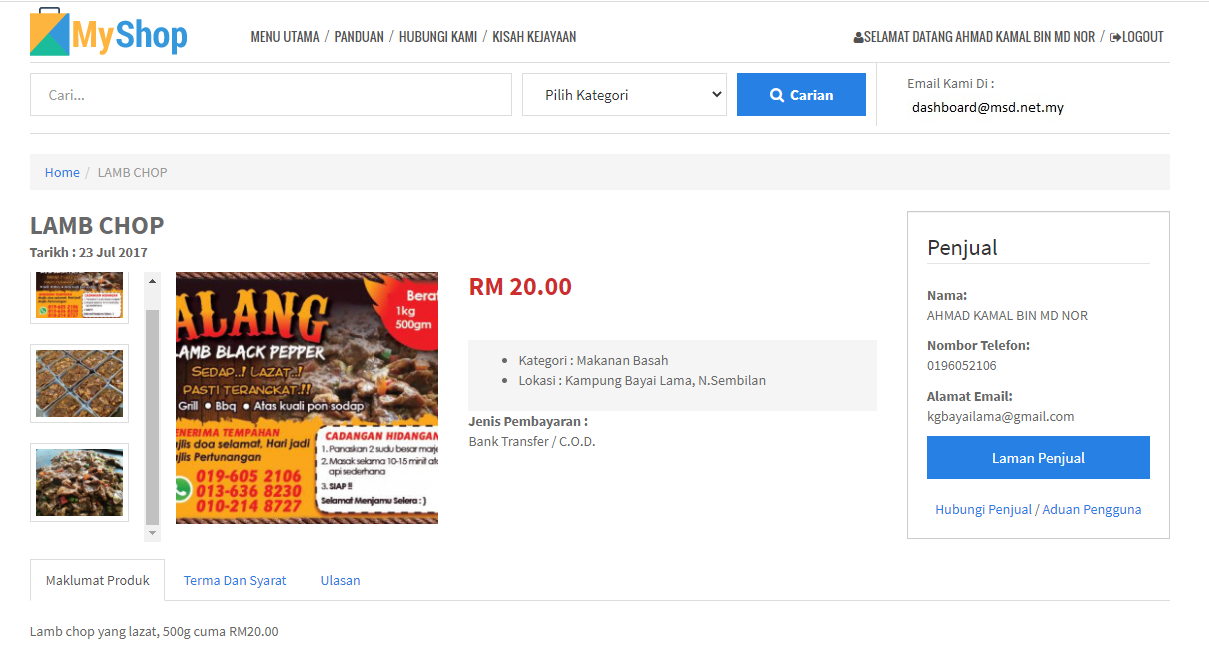Click the thumbnail list scroll up arrow
Viewport: 1209px width, 655px height.
[x=153, y=281]
